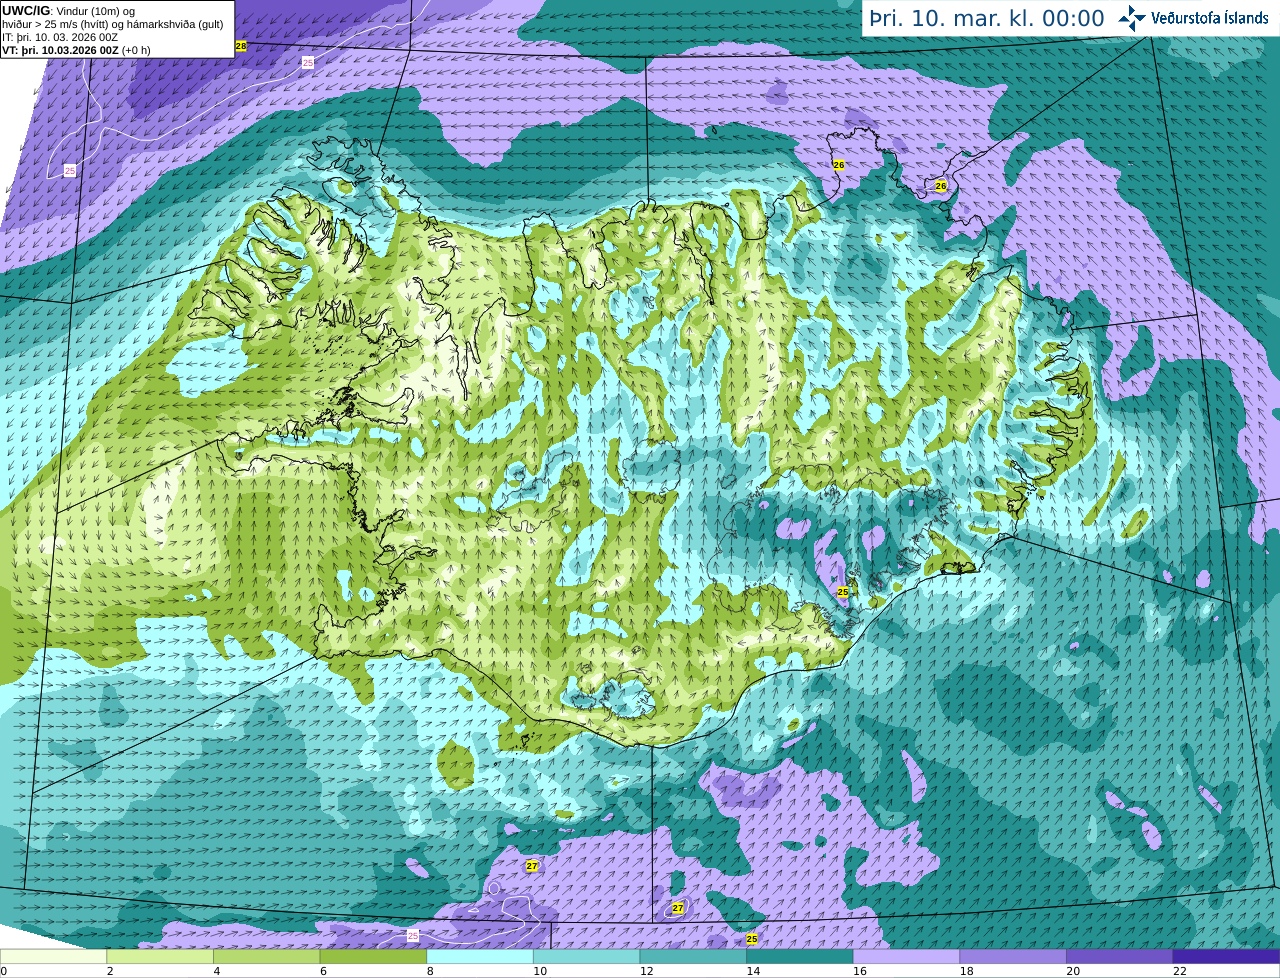The image size is (1280, 978).
Task: Select the "Veðurstofa Íslands" name text
Action: [x=1210, y=18]
